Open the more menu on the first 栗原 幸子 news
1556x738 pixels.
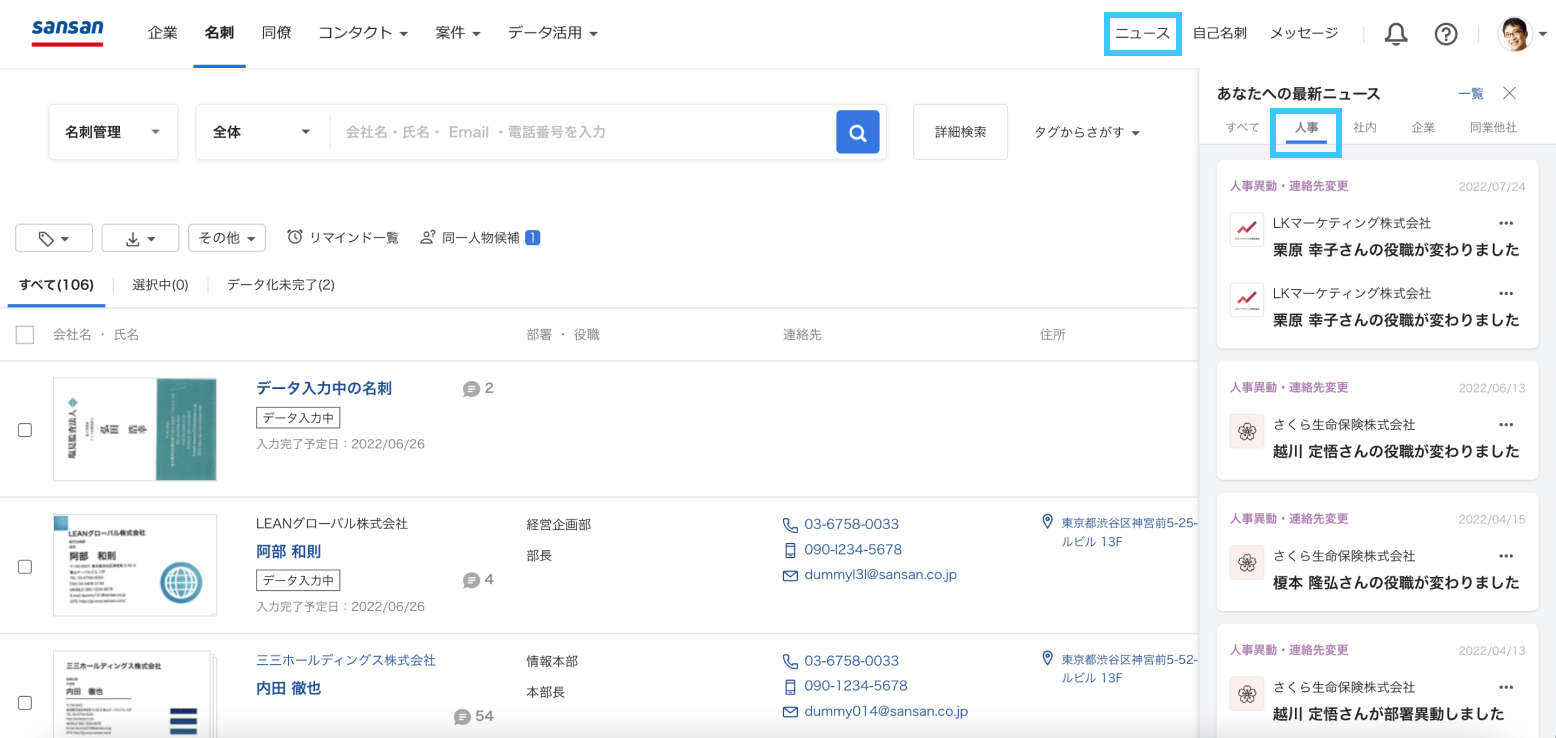[x=1506, y=223]
